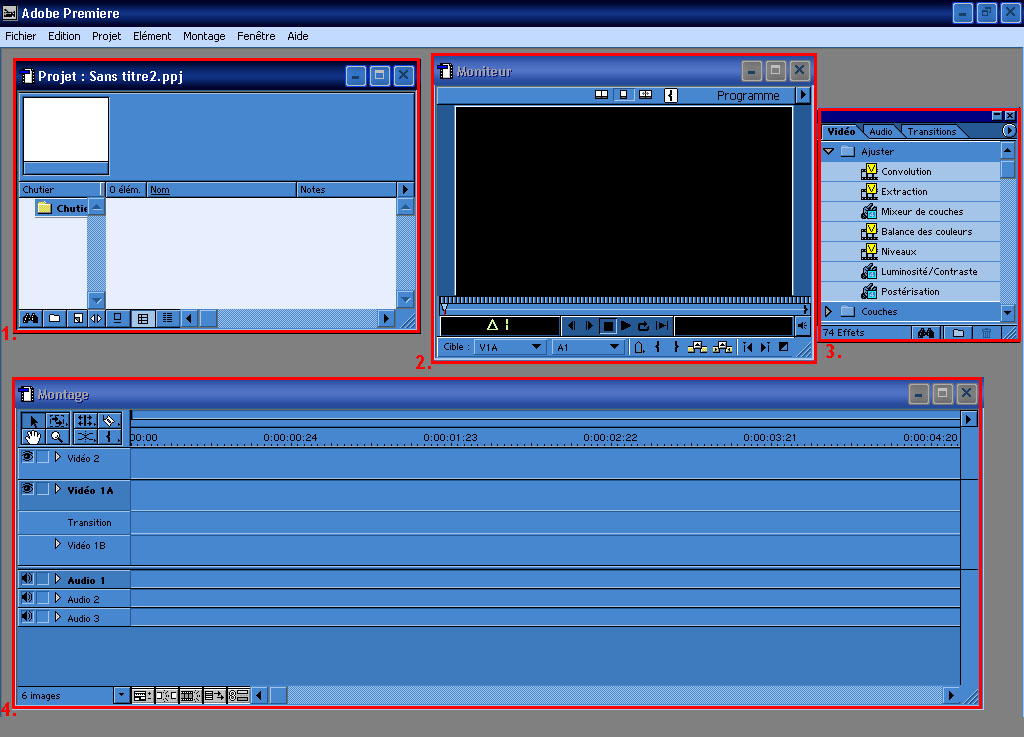Create a new bin in Projet window

tap(54, 319)
